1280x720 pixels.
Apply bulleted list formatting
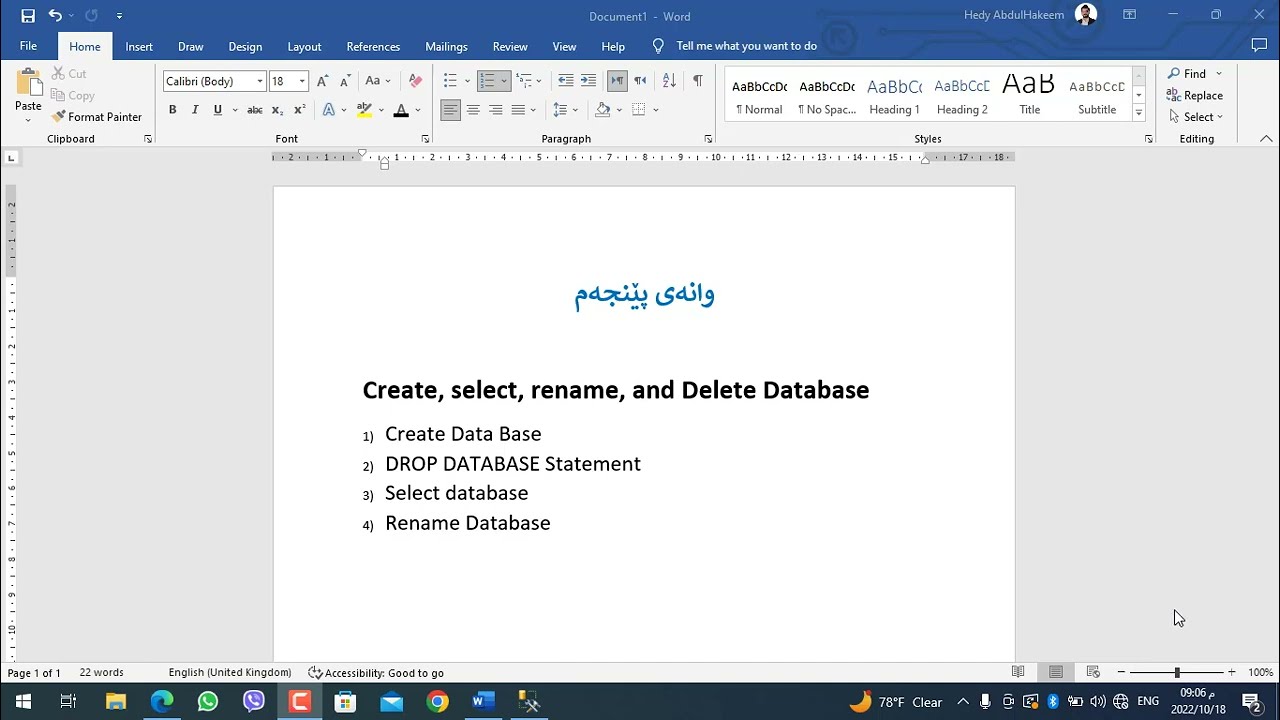pyautogui.click(x=450, y=81)
